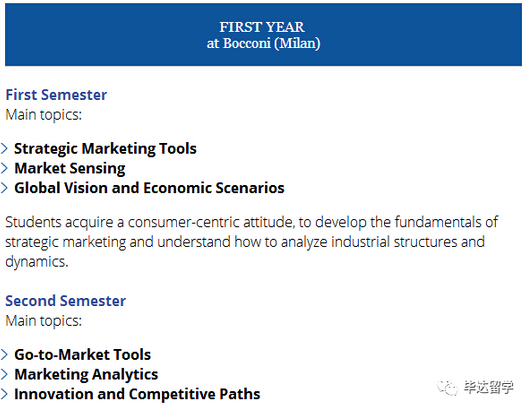Click chevron icon beside Strategic Marketing Tools
Screen dimensions: 524x414
tap(4, 149)
